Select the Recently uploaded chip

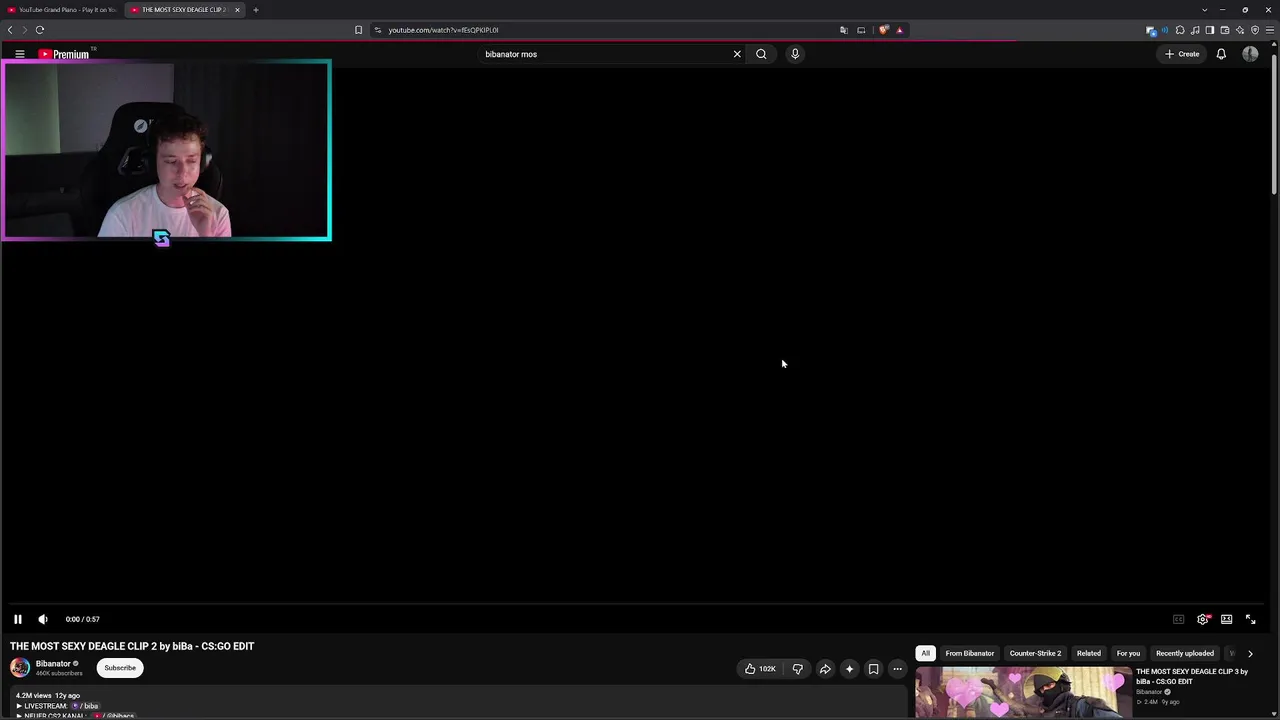[1185, 653]
